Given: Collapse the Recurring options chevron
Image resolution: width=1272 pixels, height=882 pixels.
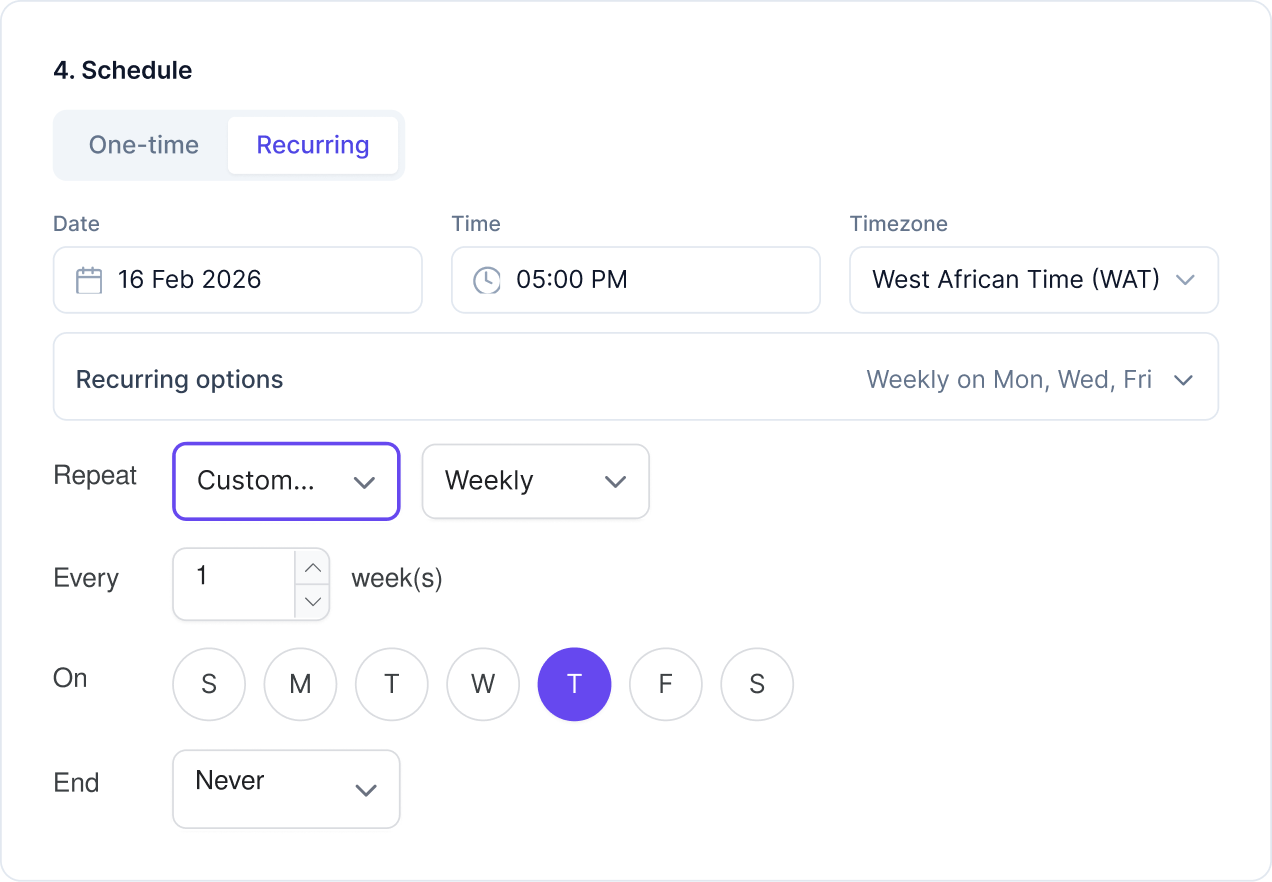Looking at the screenshot, I should pyautogui.click(x=1184, y=380).
